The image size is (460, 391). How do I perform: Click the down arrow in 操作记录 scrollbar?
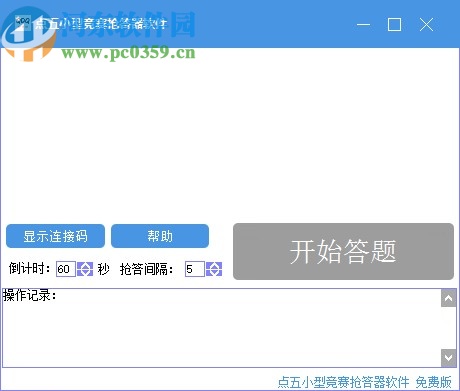(448, 358)
